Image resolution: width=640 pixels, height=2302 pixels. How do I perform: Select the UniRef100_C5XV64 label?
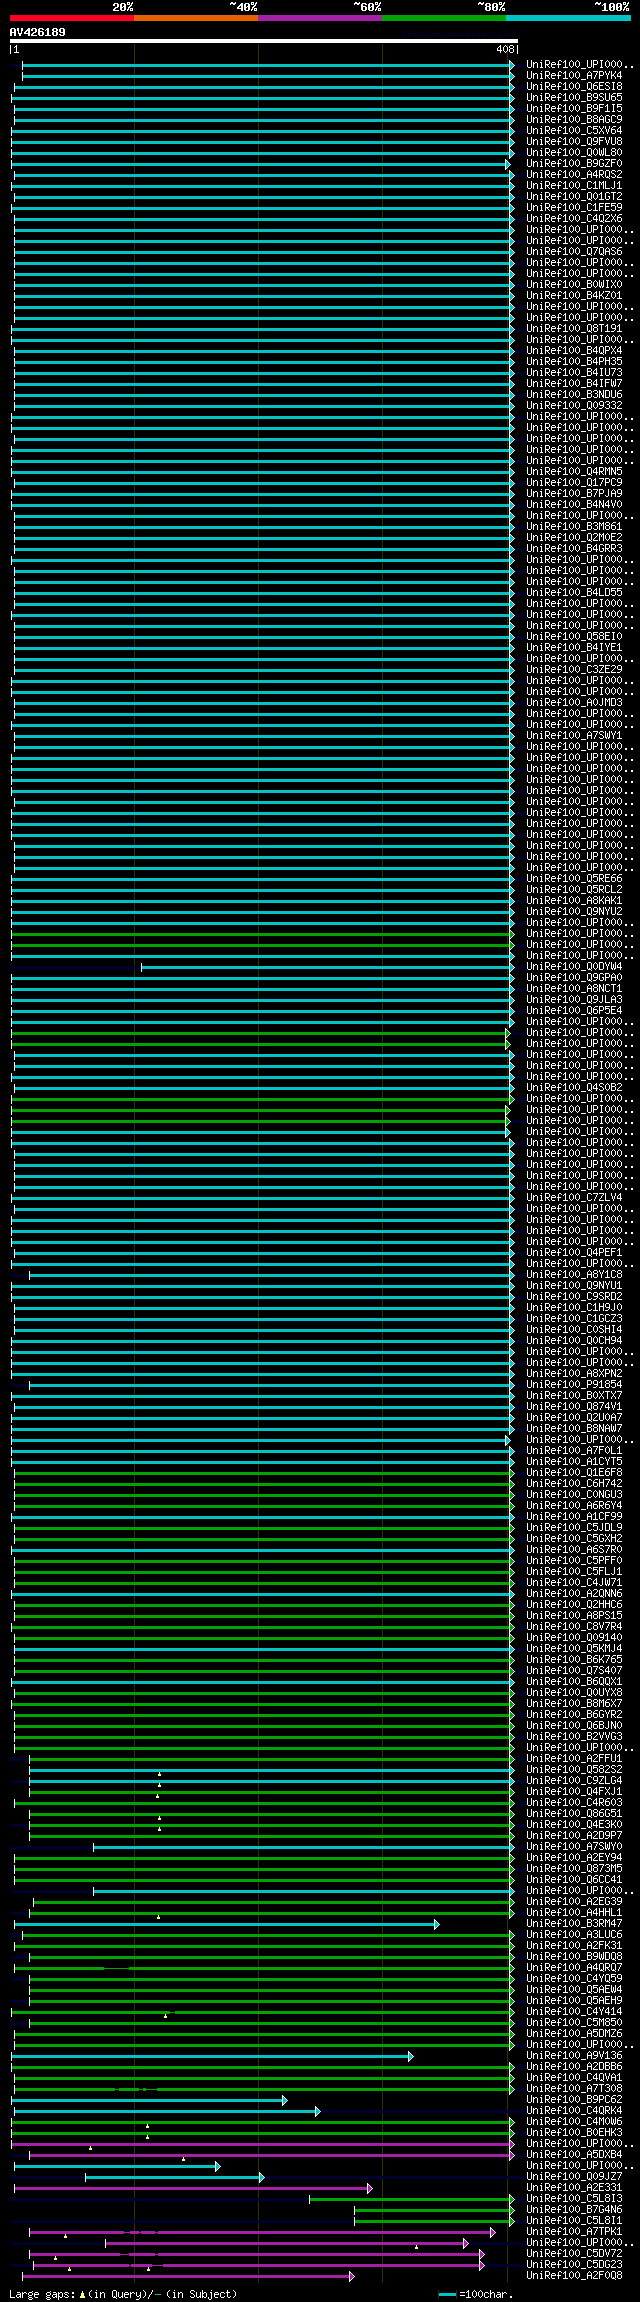pyautogui.click(x=574, y=130)
